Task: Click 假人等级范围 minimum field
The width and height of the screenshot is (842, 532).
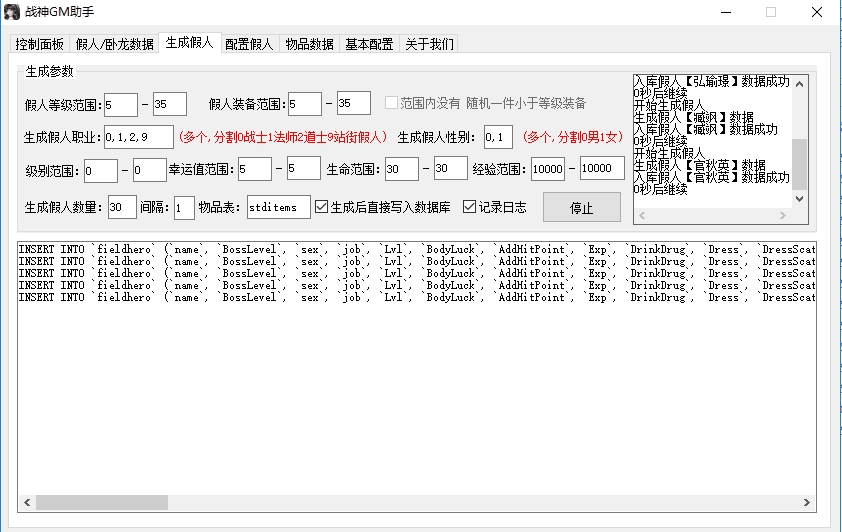Action: 121,105
